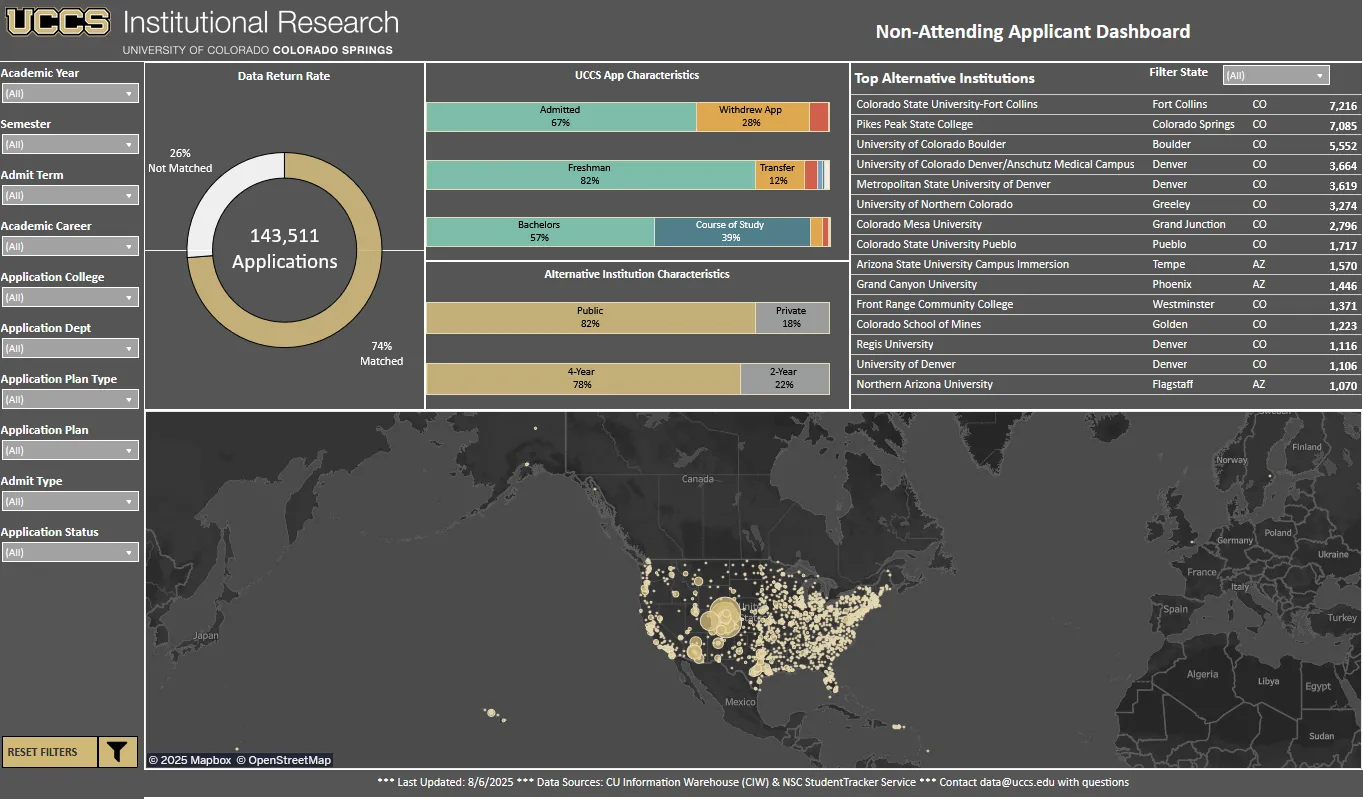Open the Application Status dropdown

tap(70, 552)
